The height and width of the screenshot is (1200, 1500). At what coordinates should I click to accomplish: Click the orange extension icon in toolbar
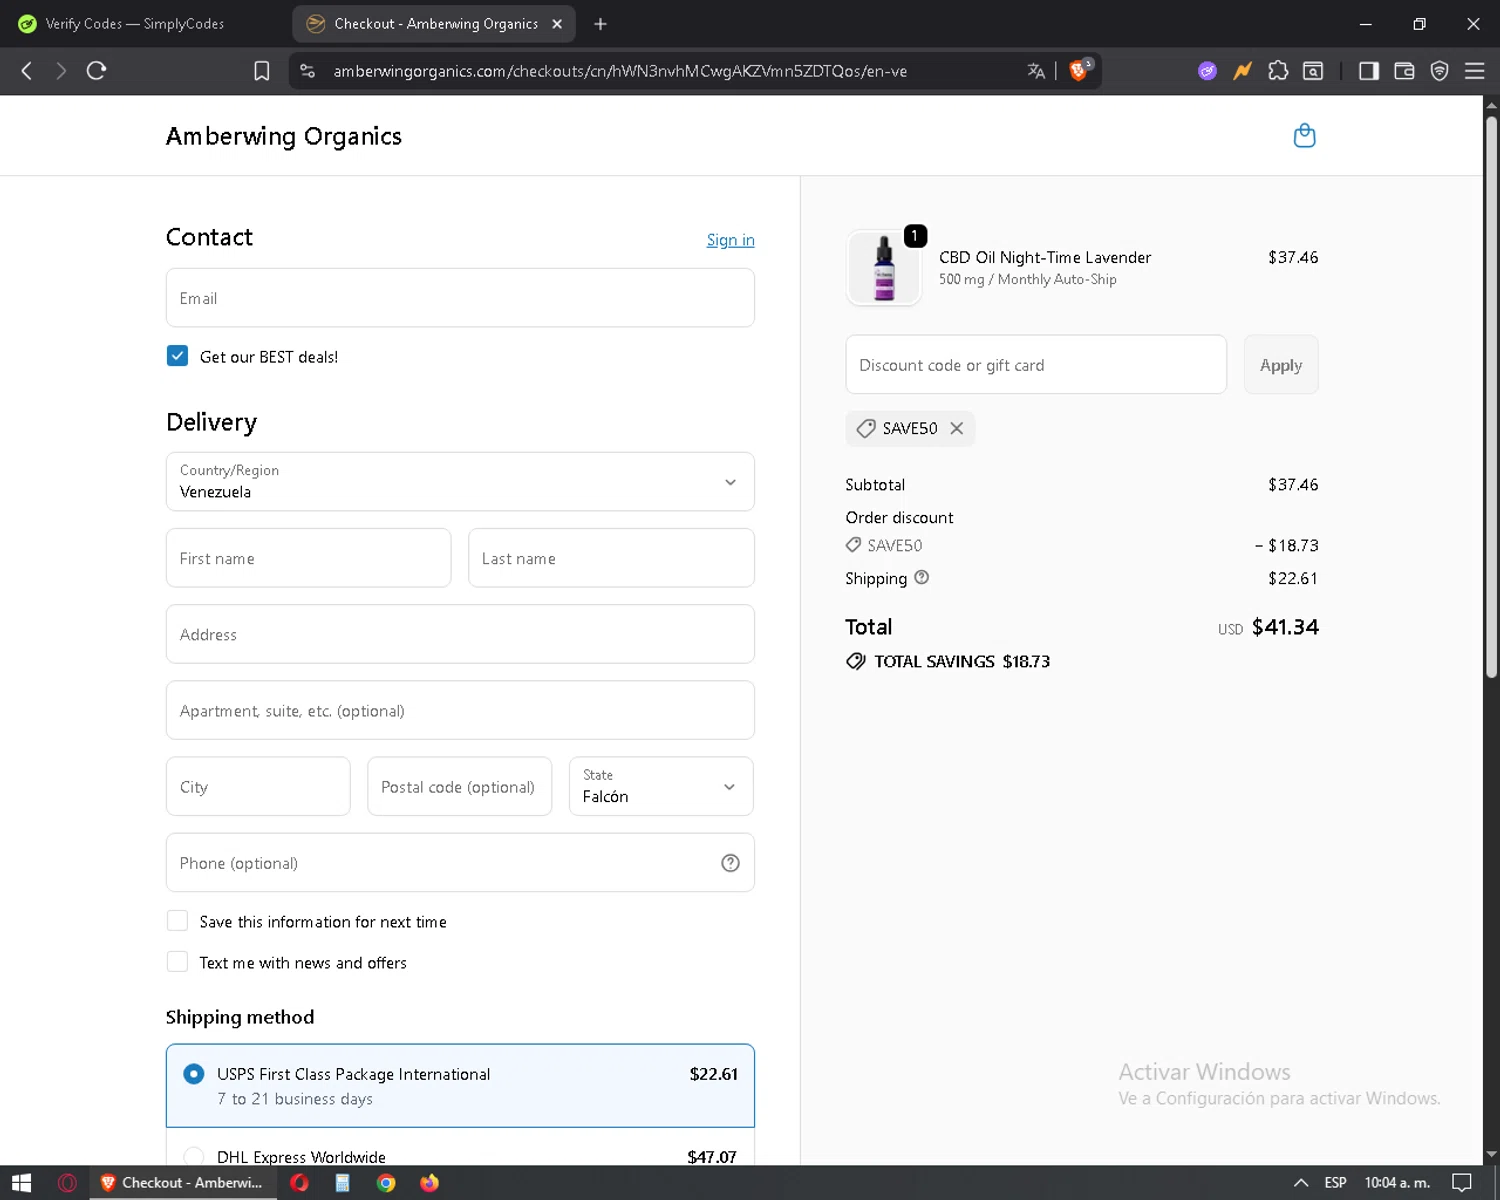1242,71
